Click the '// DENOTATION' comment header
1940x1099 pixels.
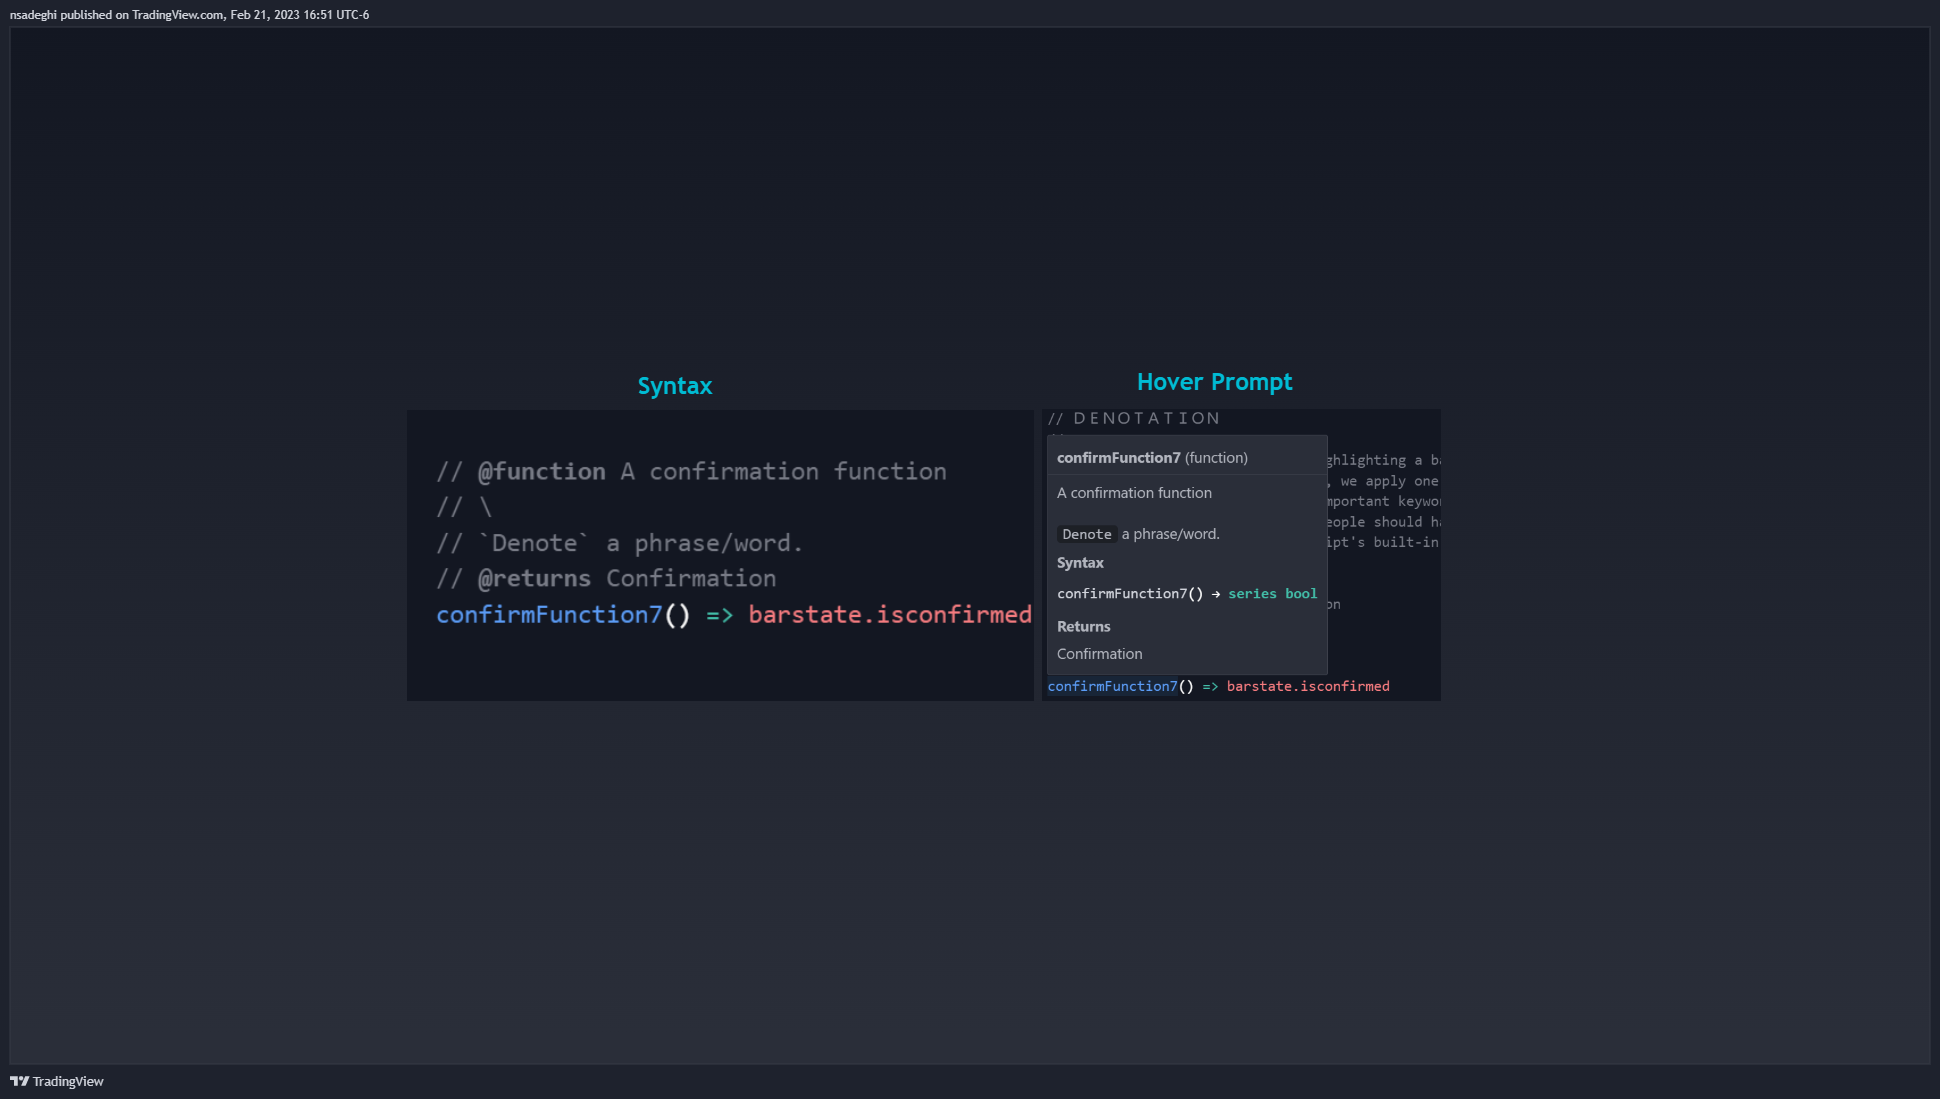pos(1134,418)
